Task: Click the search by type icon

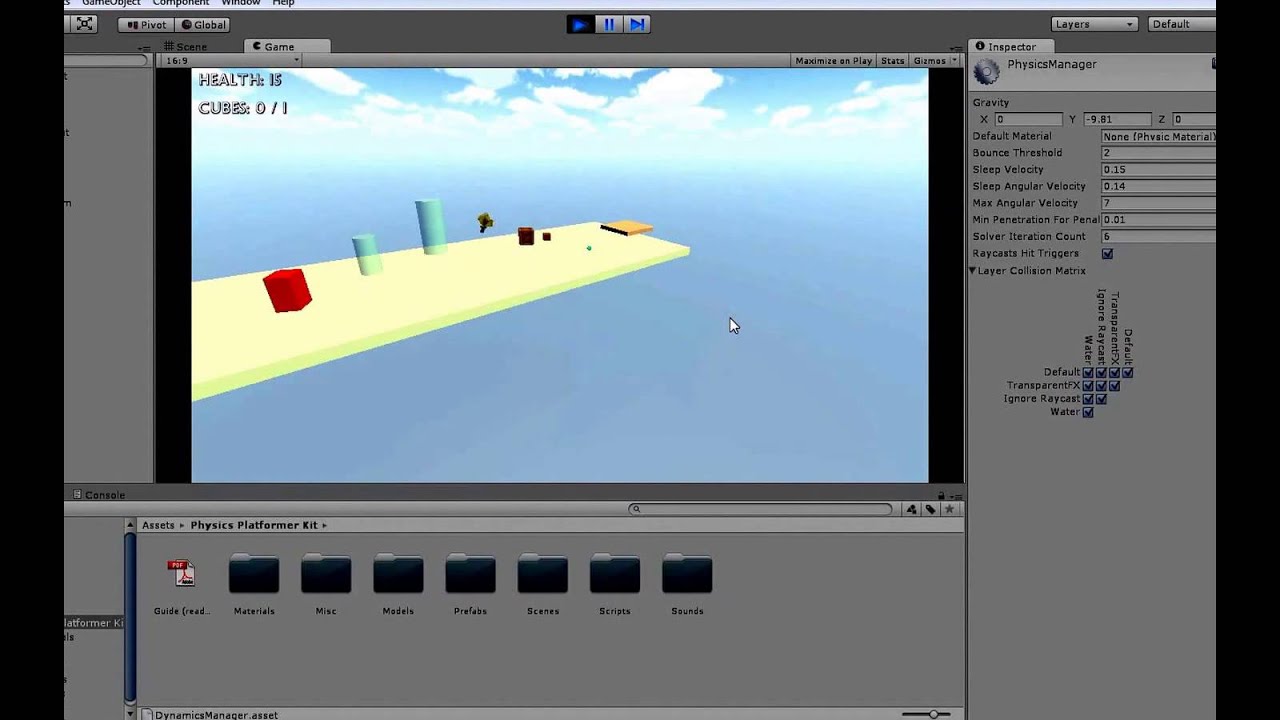Action: click(912, 510)
